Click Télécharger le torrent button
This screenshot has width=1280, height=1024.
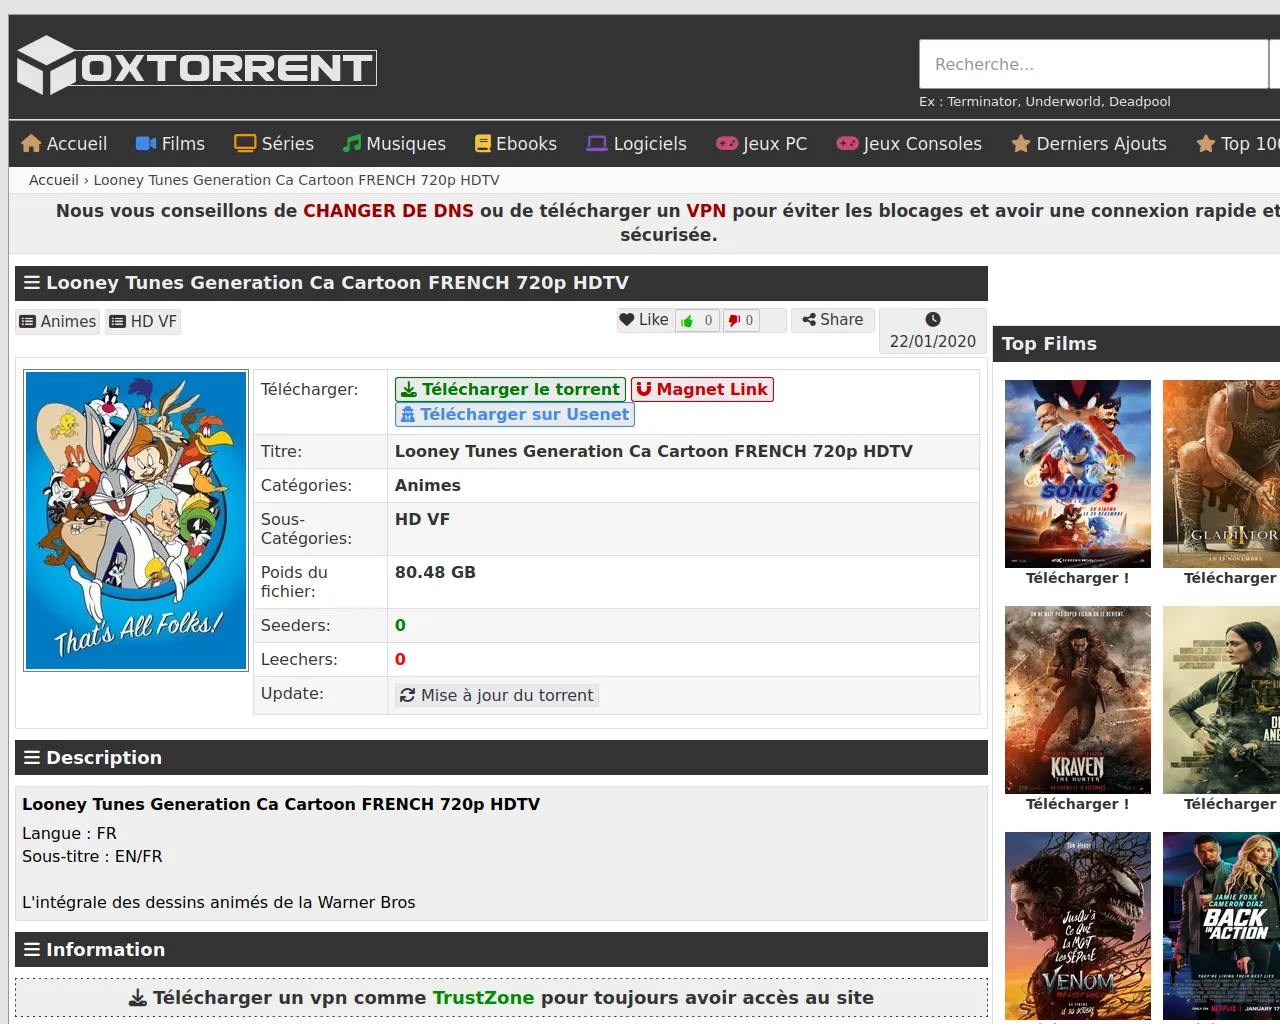tap(510, 389)
